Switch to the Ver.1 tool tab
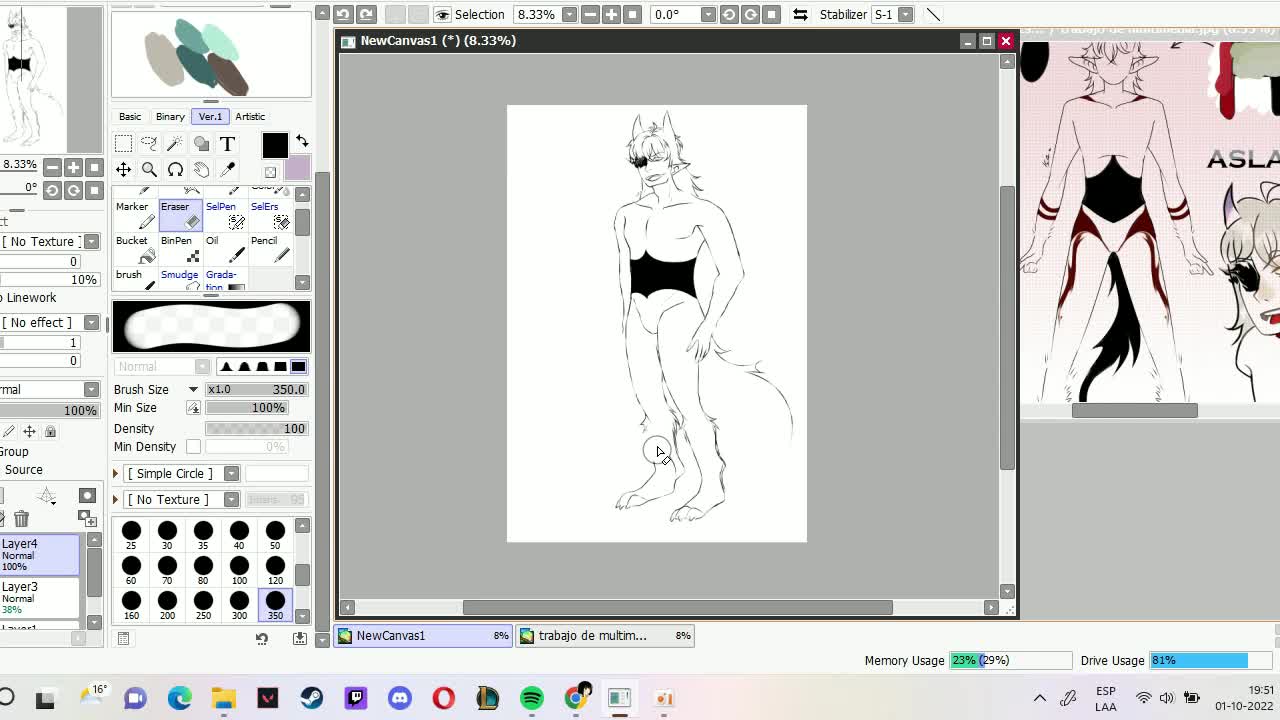 point(210,116)
